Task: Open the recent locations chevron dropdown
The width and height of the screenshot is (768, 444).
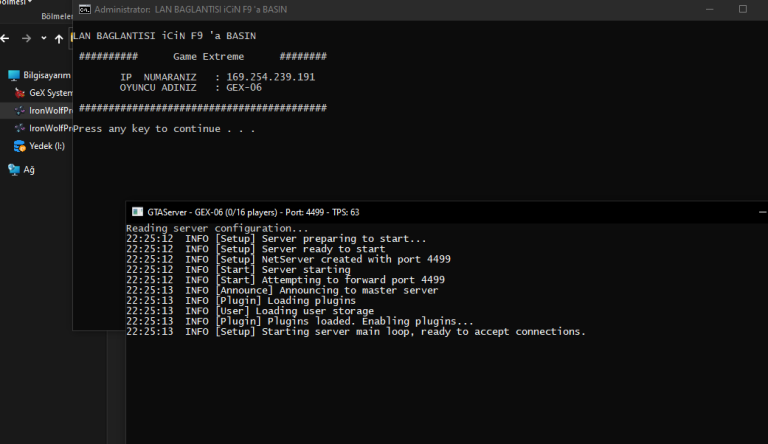Action: pos(44,38)
